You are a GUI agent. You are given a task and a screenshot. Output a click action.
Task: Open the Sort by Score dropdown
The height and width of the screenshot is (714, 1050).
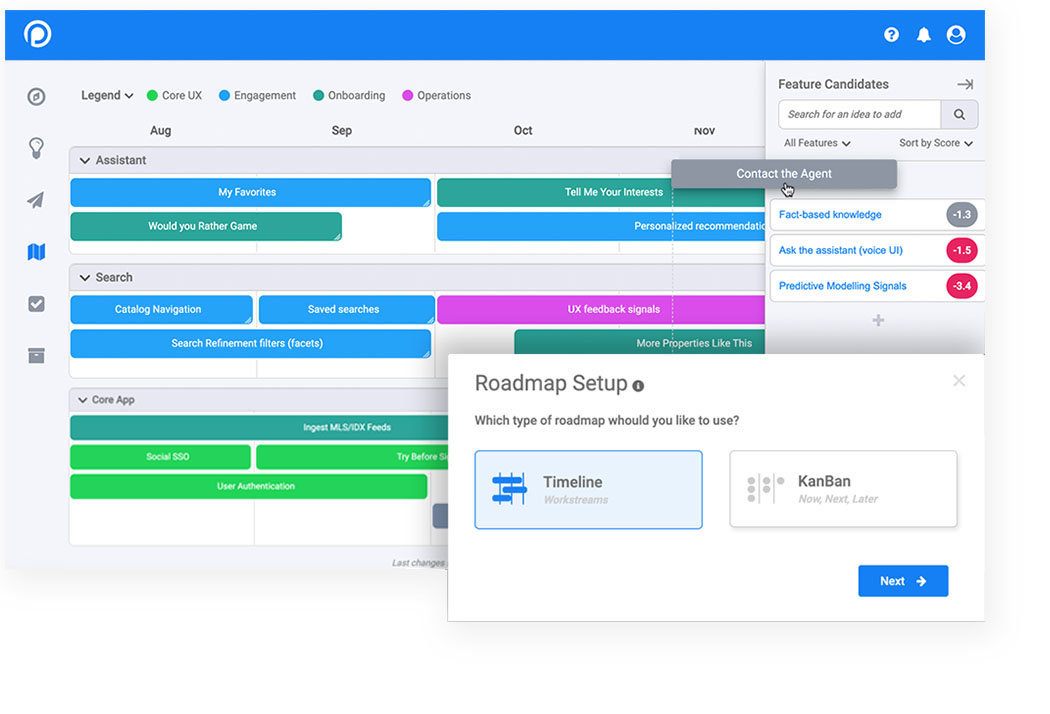pos(934,142)
